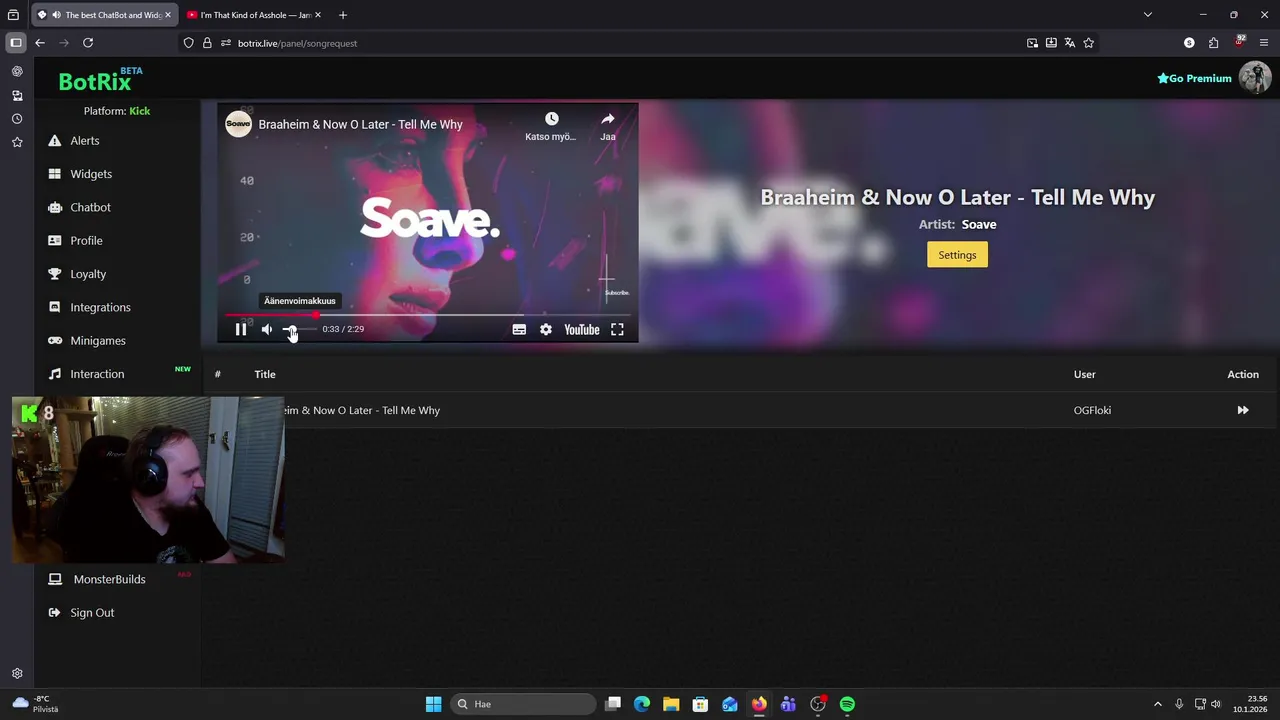This screenshot has width=1280, height=720.
Task: List all tabs dropdown arrow
Action: [1148, 15]
